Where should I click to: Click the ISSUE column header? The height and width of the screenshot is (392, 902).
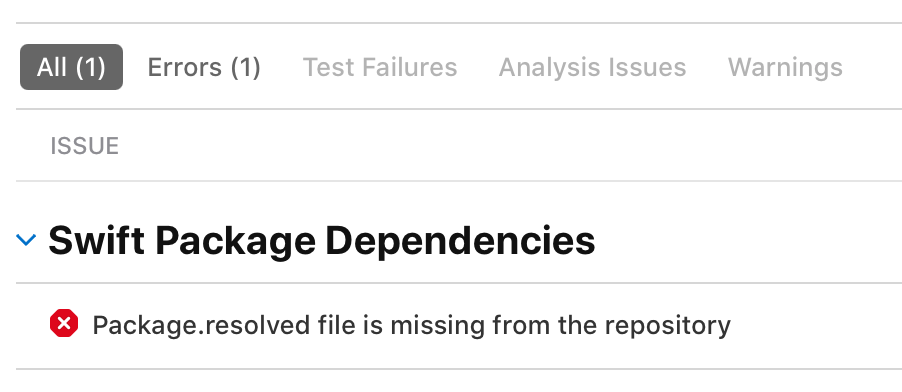coord(85,146)
